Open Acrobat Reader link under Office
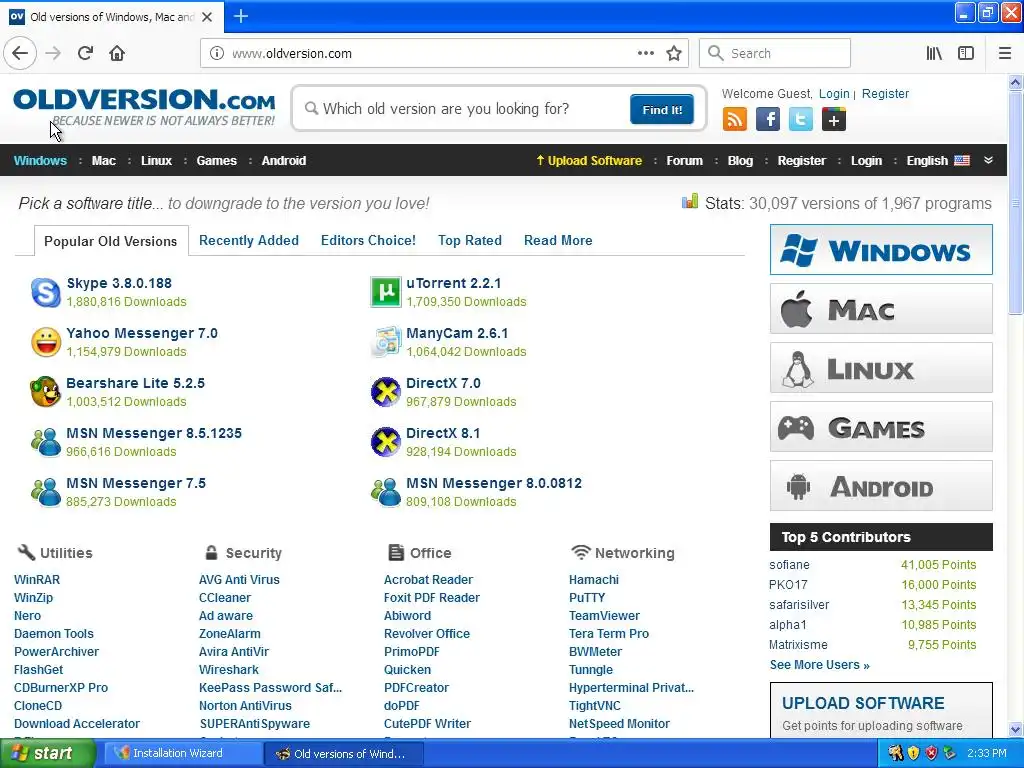Viewport: 1024px width, 768px height. point(428,579)
